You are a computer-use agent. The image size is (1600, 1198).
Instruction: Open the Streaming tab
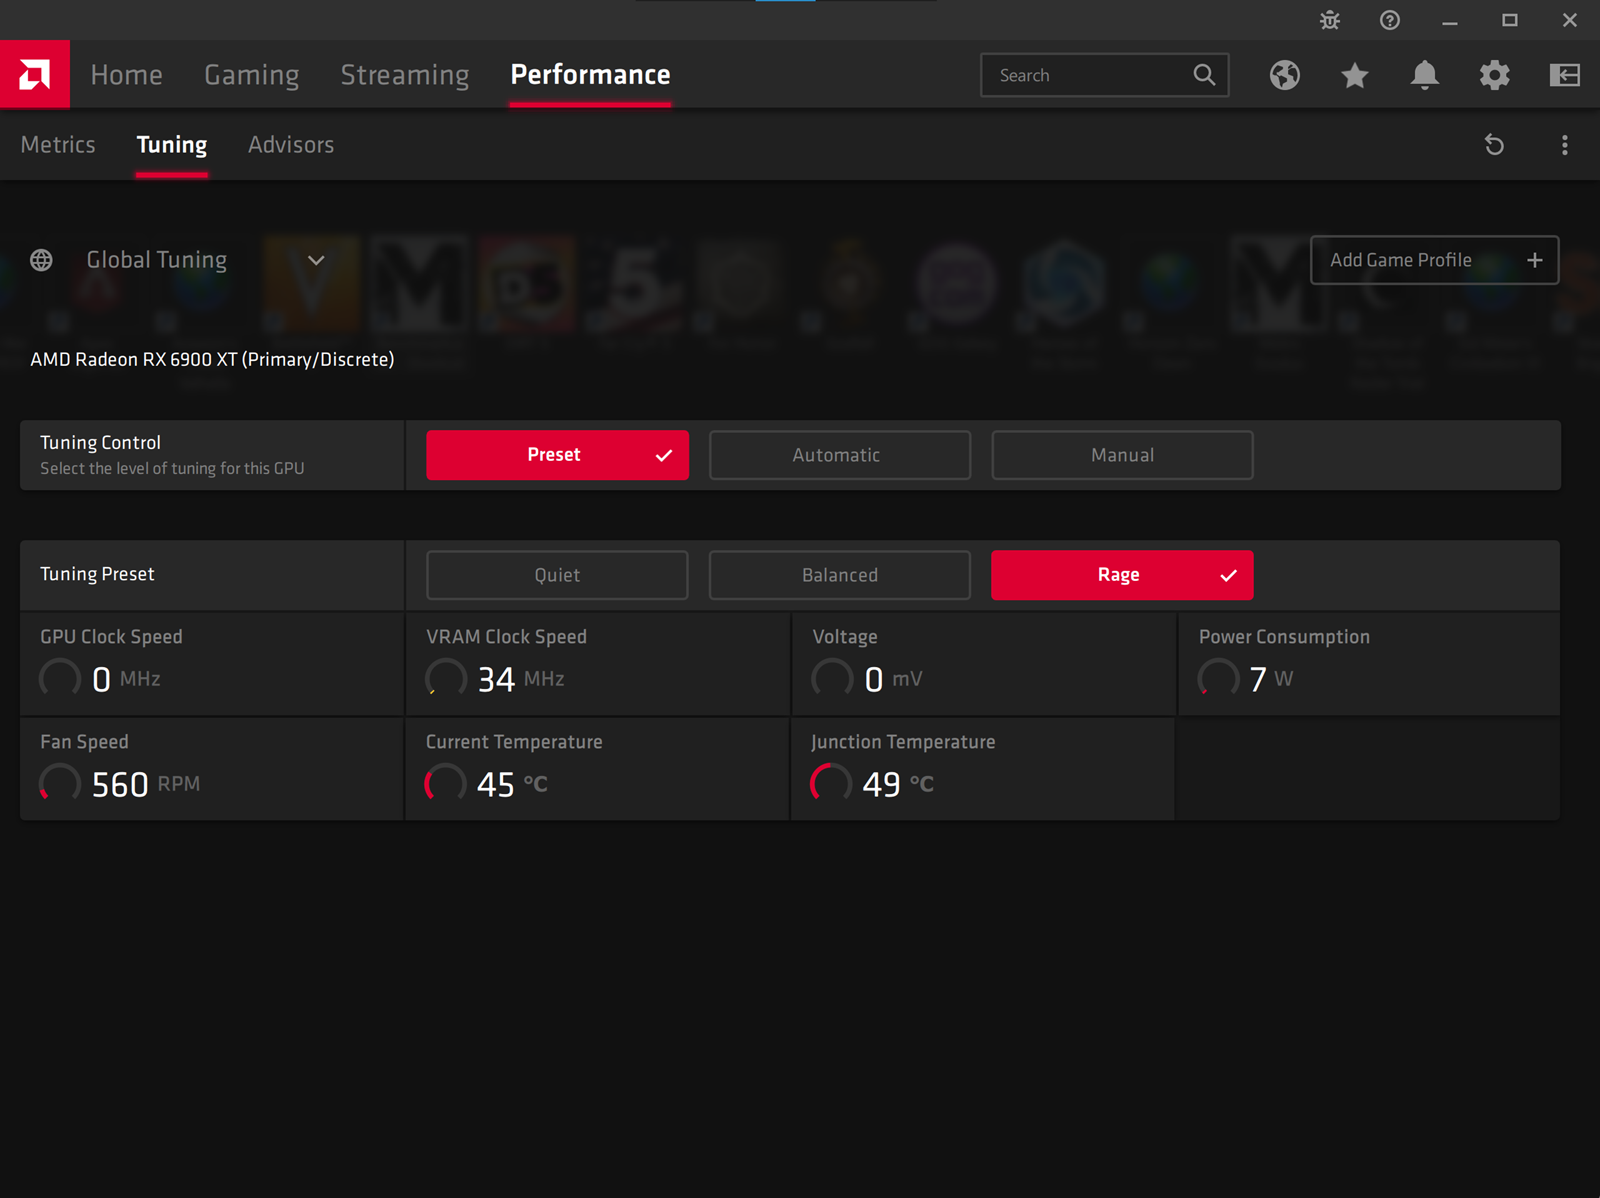[405, 75]
